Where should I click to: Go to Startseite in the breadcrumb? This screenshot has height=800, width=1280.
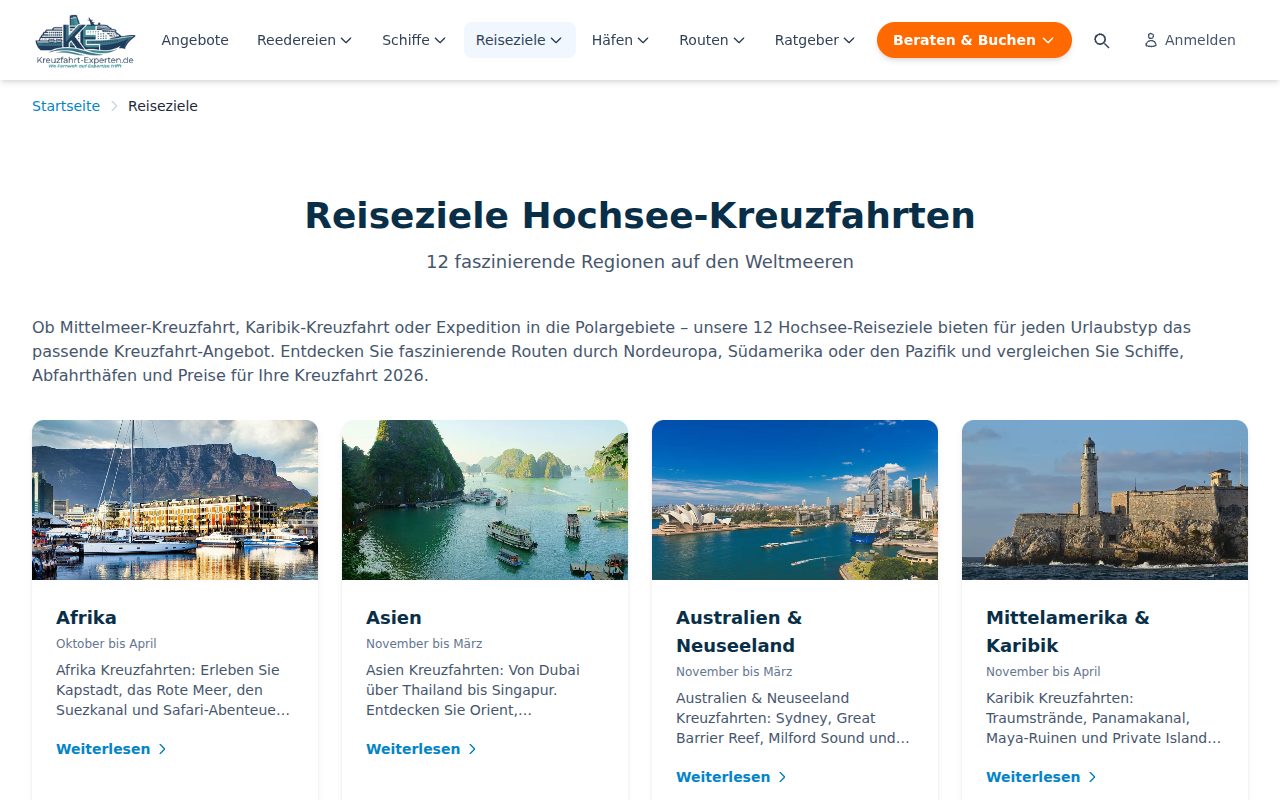tap(66, 106)
